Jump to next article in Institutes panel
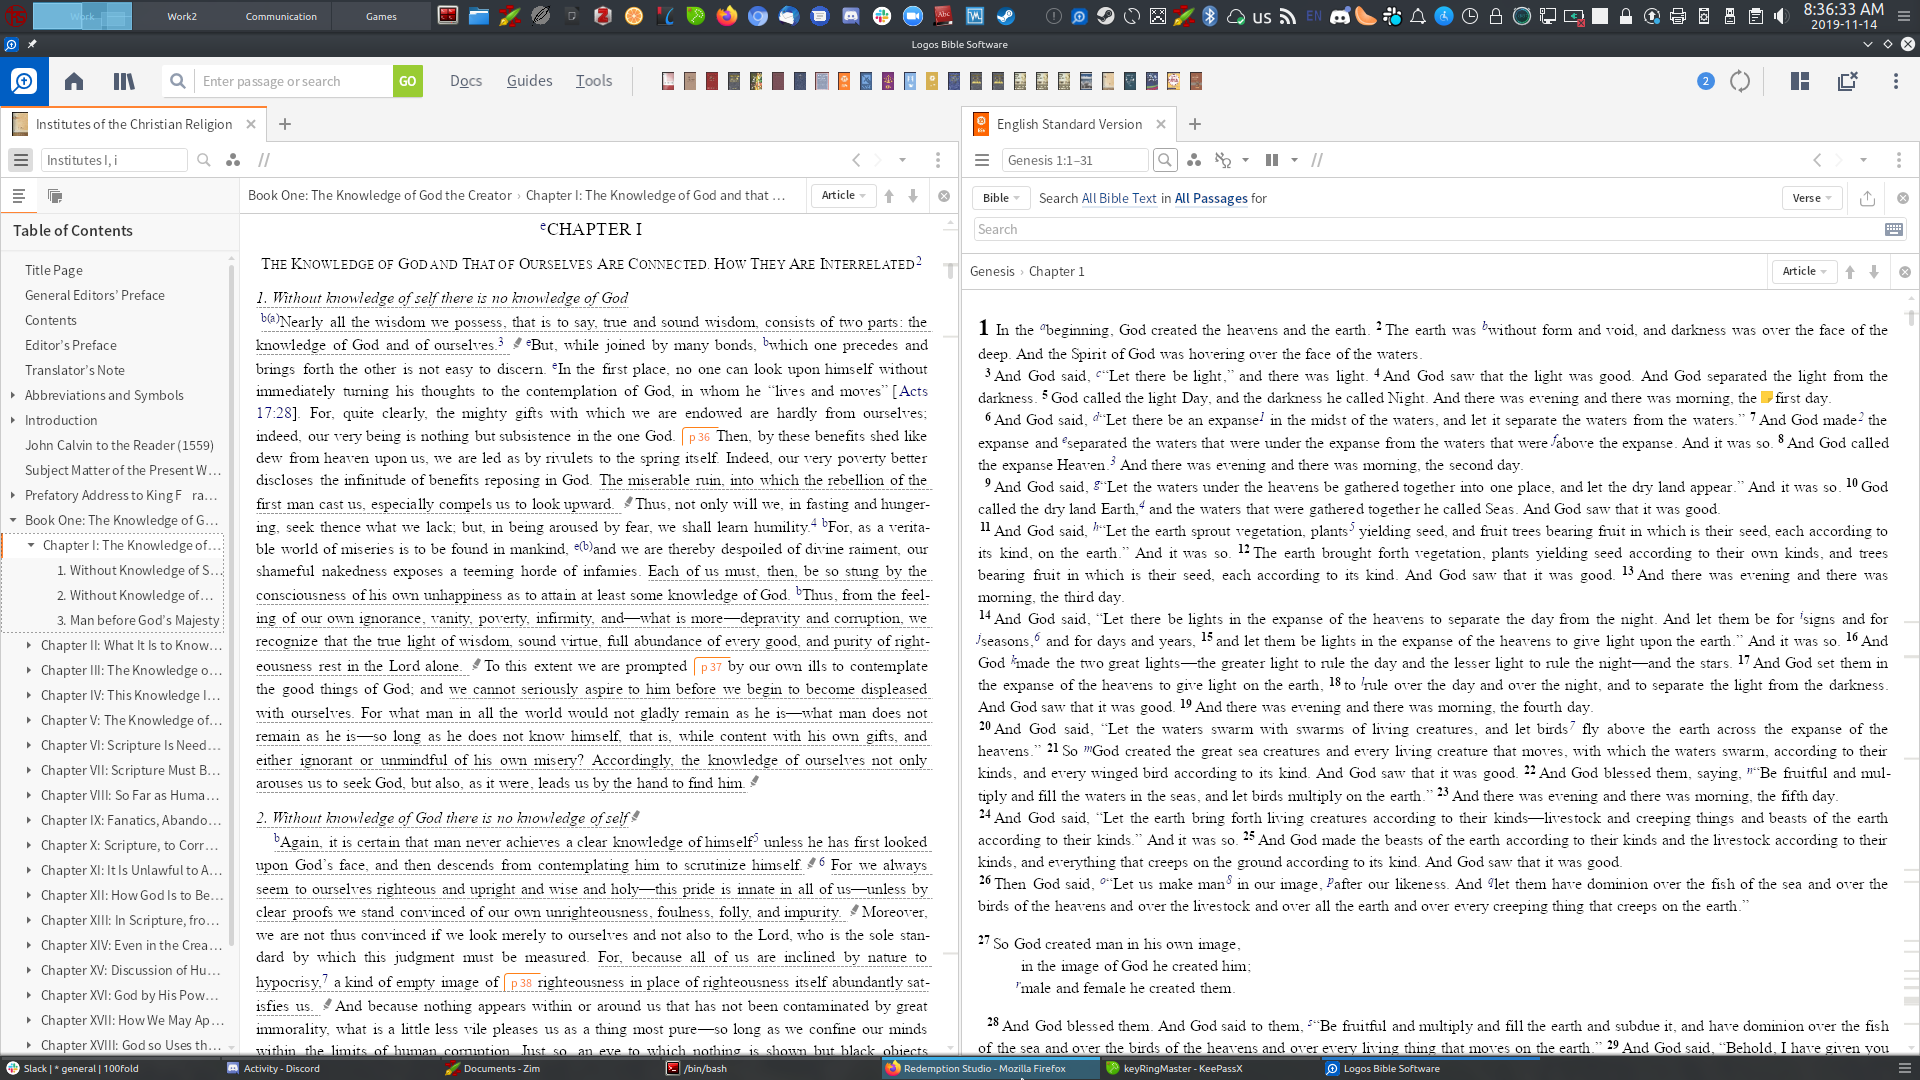Viewport: 1920px width, 1080px height. (x=913, y=196)
